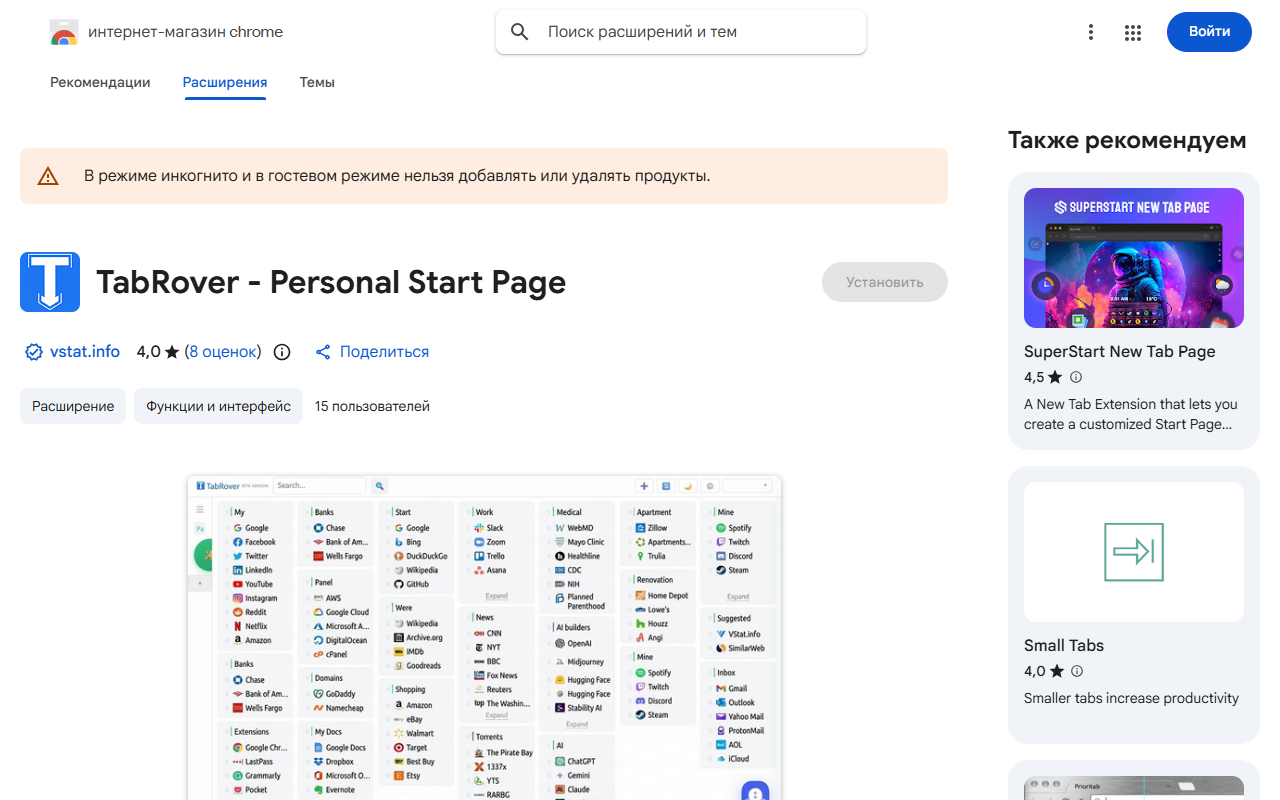The height and width of the screenshot is (800, 1280).
Task: Click the search magnifier icon
Action: pos(520,32)
